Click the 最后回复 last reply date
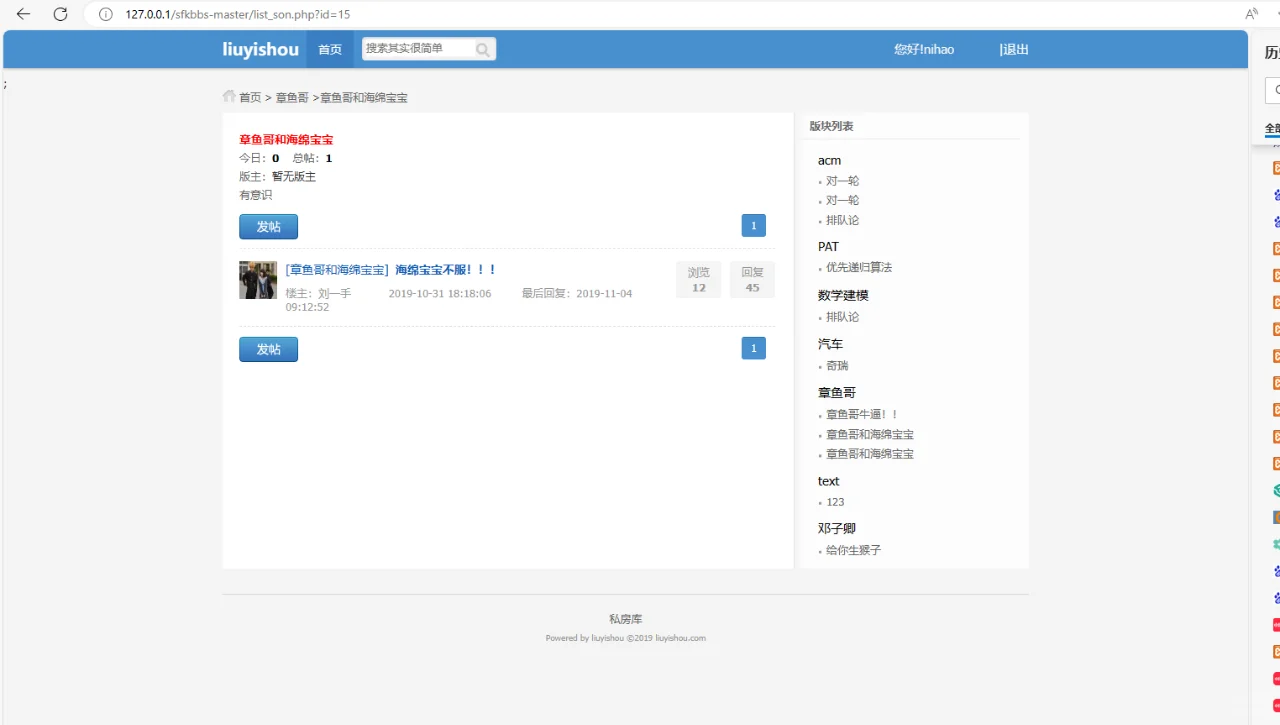Viewport: 1280px width, 725px height. [577, 293]
